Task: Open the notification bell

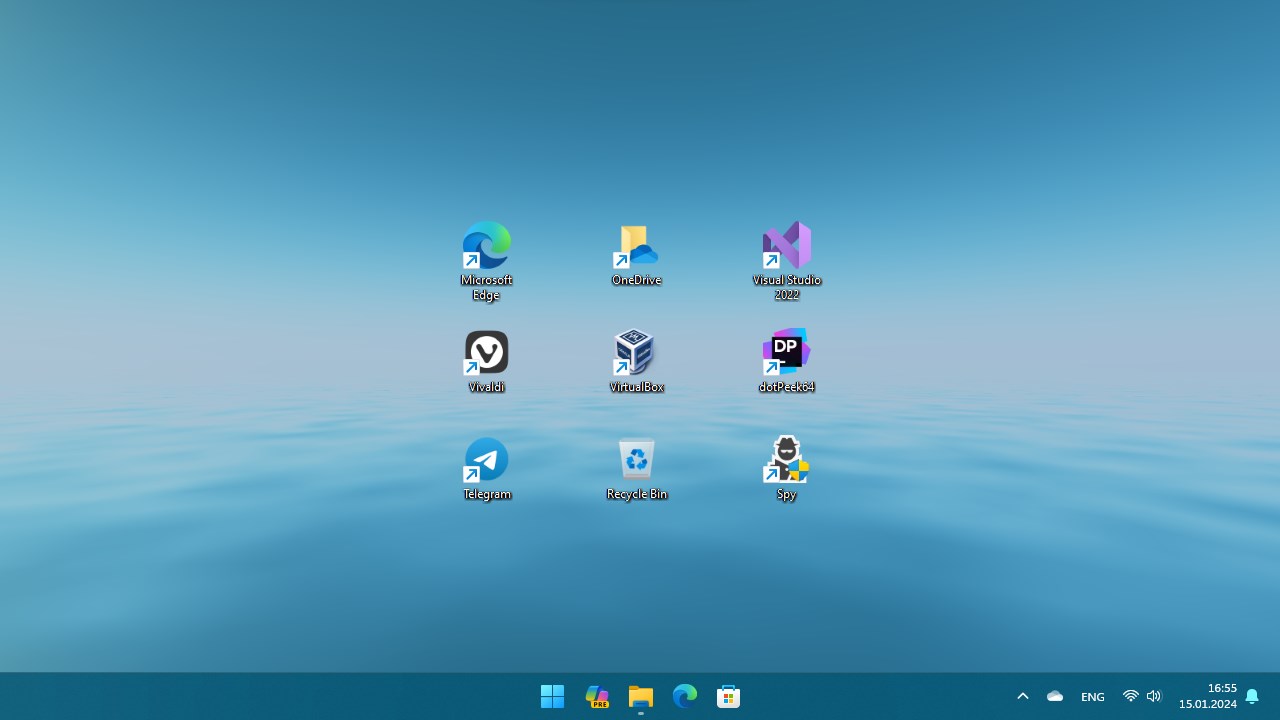Action: 1252,696
